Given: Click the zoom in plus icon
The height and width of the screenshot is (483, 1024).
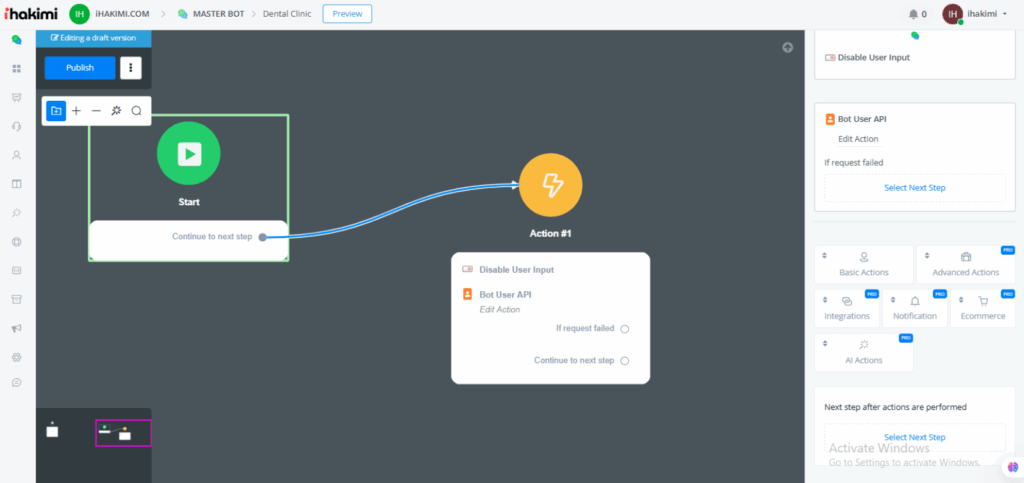Looking at the screenshot, I should tap(76, 111).
